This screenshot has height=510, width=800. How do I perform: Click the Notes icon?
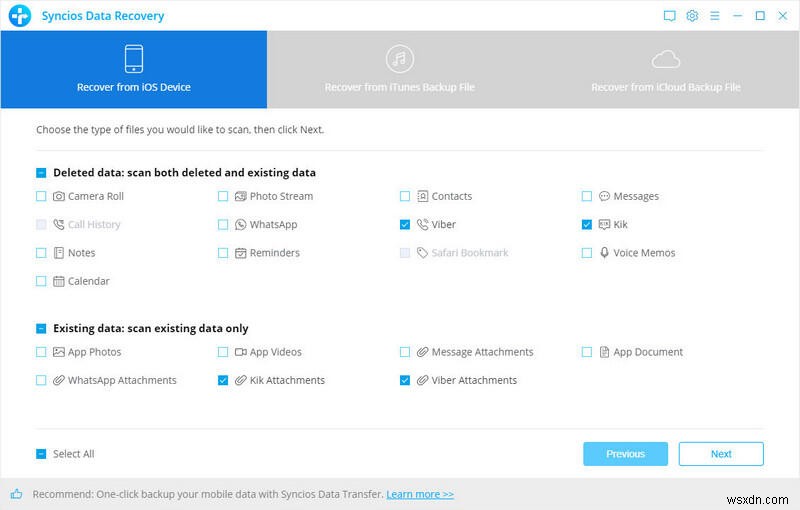pos(59,253)
